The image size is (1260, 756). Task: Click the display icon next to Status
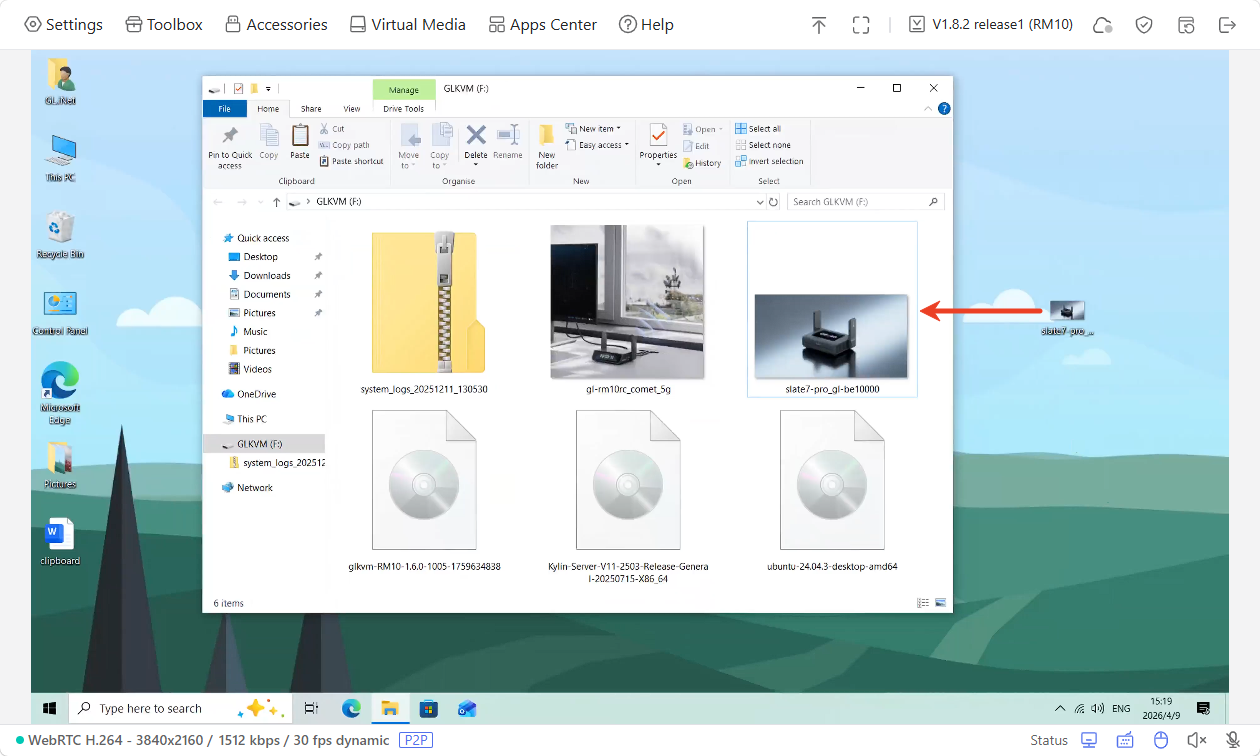click(1089, 740)
